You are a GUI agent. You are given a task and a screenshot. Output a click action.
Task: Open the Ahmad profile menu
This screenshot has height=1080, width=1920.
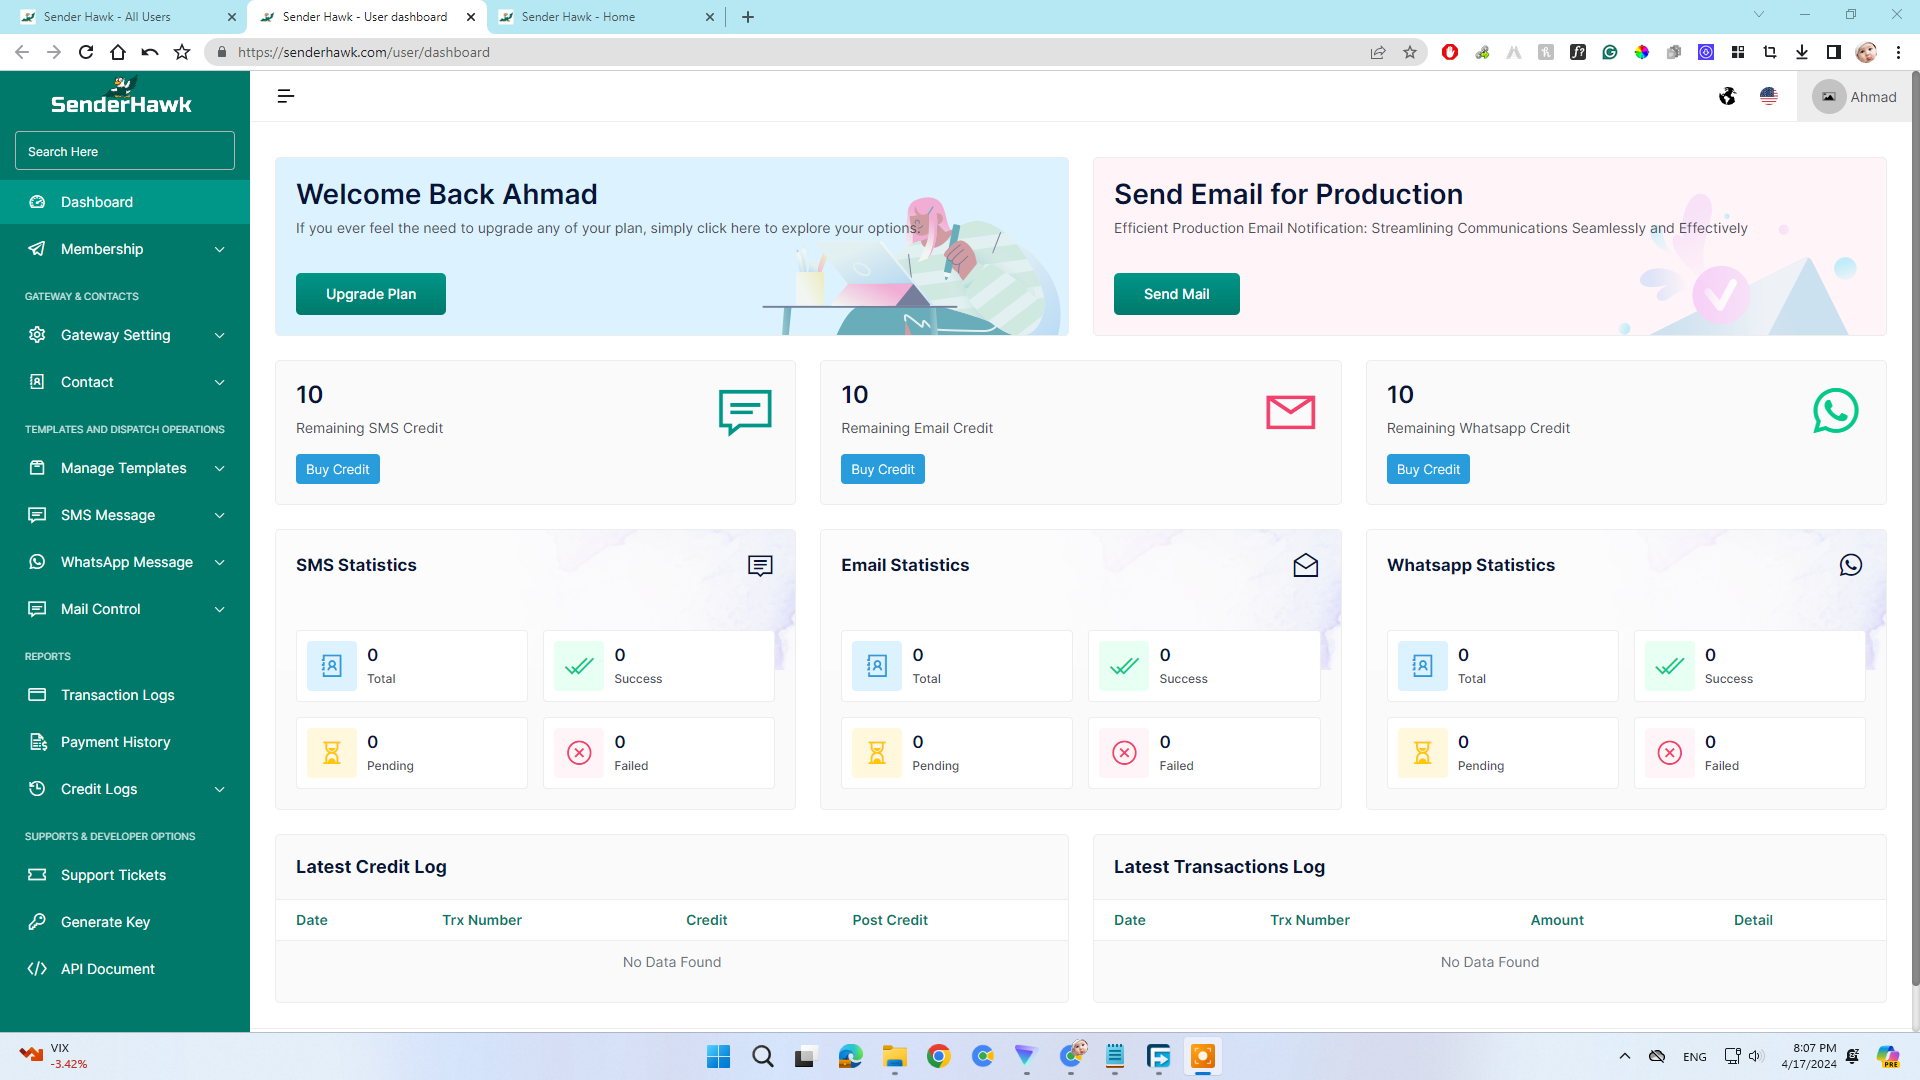[1855, 96]
